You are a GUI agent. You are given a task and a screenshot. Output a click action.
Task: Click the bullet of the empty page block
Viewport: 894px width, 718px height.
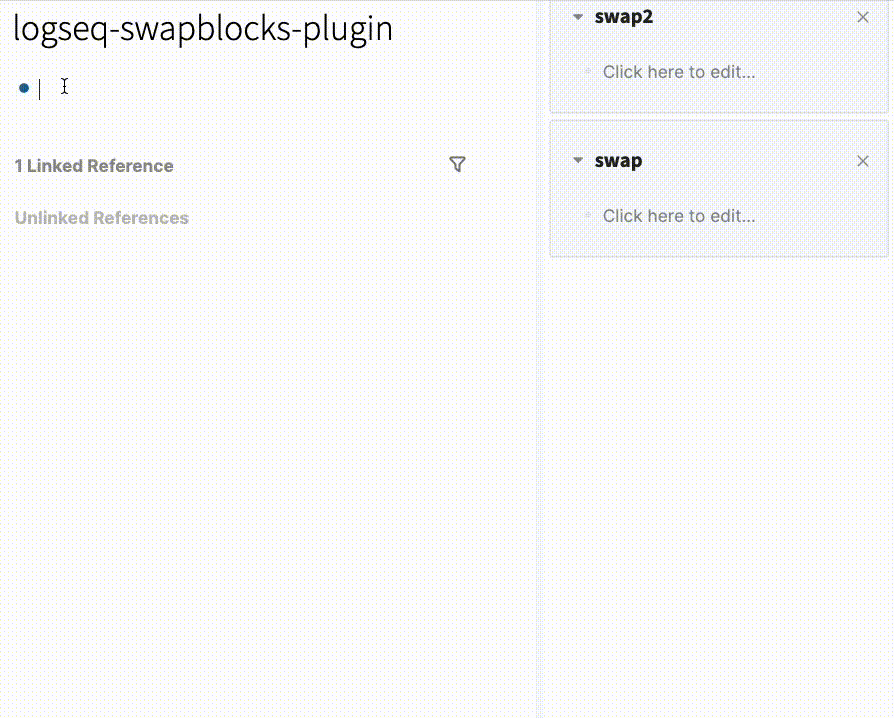click(24, 88)
